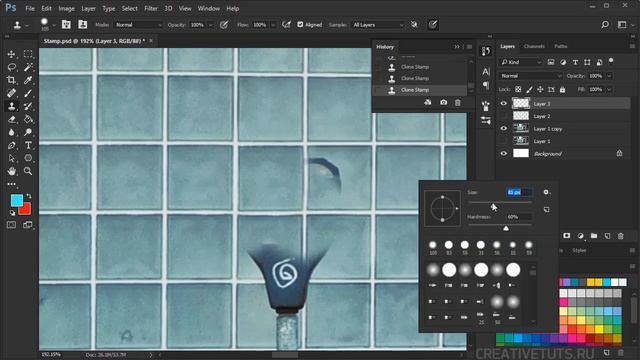
Task: Create a new group folder
Action: coord(593,236)
